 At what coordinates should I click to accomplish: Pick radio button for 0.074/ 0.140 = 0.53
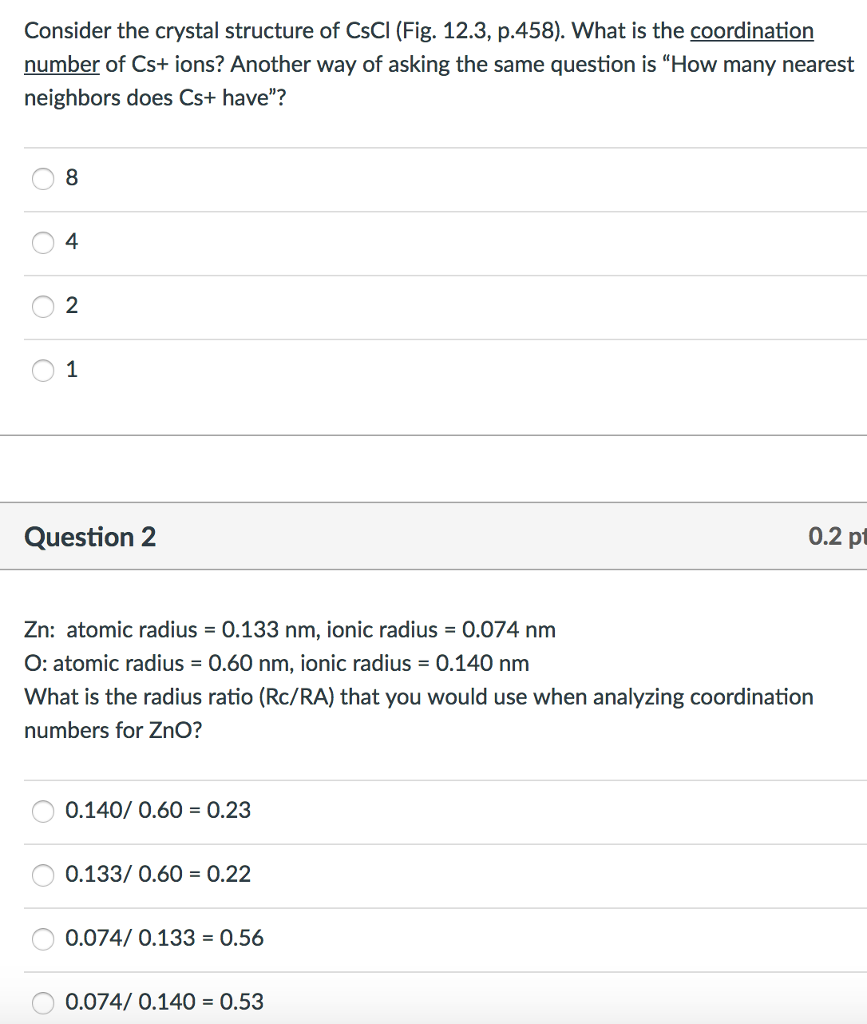pos(43,1002)
